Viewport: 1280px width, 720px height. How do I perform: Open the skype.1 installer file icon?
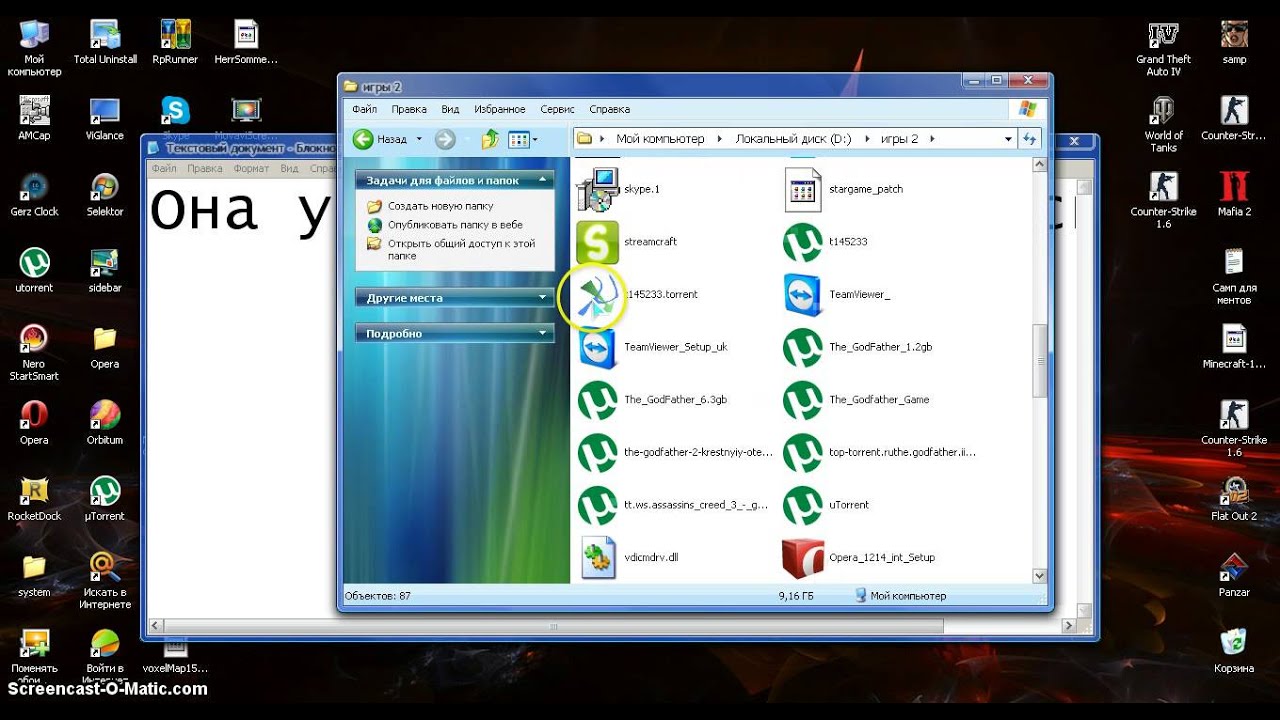598,189
